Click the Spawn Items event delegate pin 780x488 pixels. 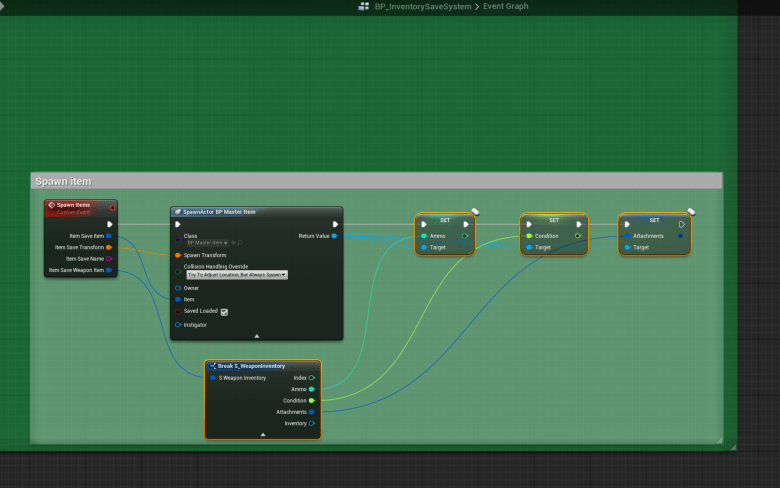point(112,207)
